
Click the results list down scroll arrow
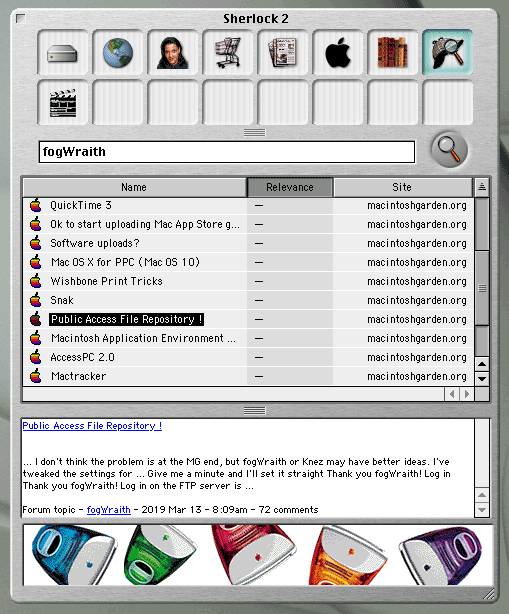pos(482,379)
